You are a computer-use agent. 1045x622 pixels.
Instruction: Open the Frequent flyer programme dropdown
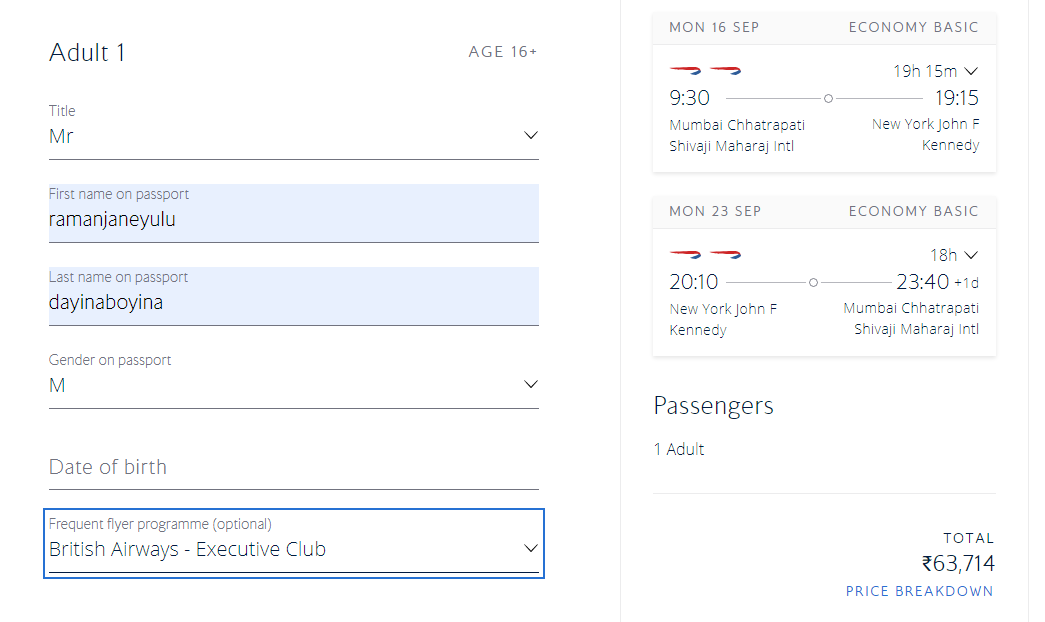(293, 548)
